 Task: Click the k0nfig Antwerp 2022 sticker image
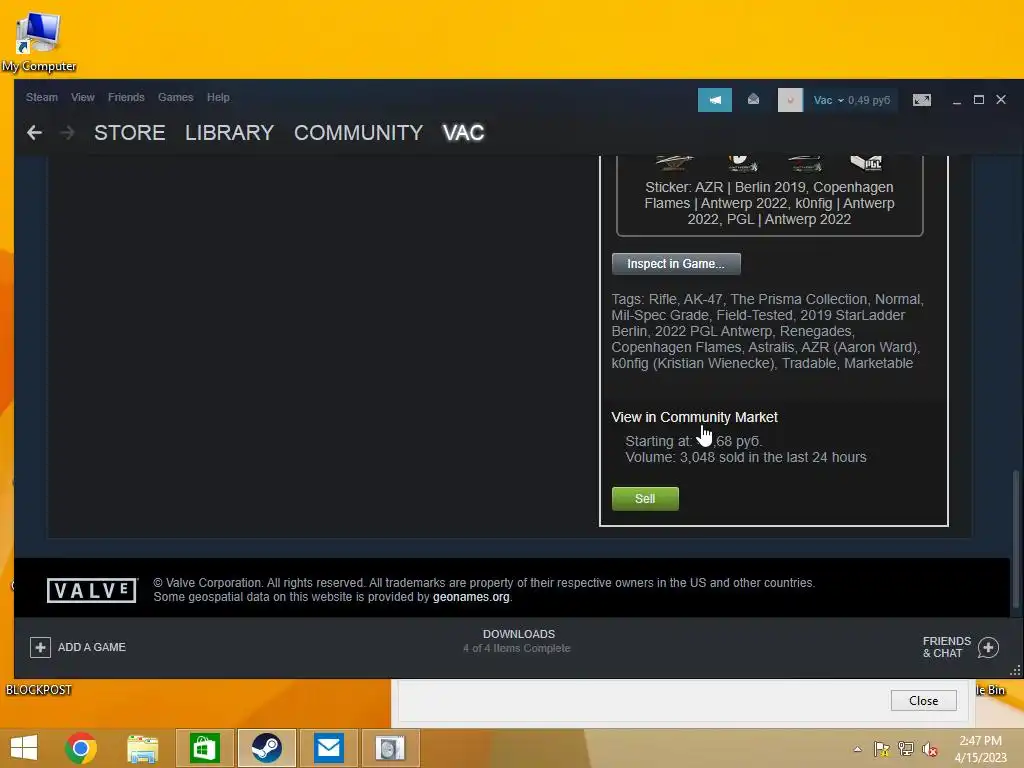click(805, 162)
